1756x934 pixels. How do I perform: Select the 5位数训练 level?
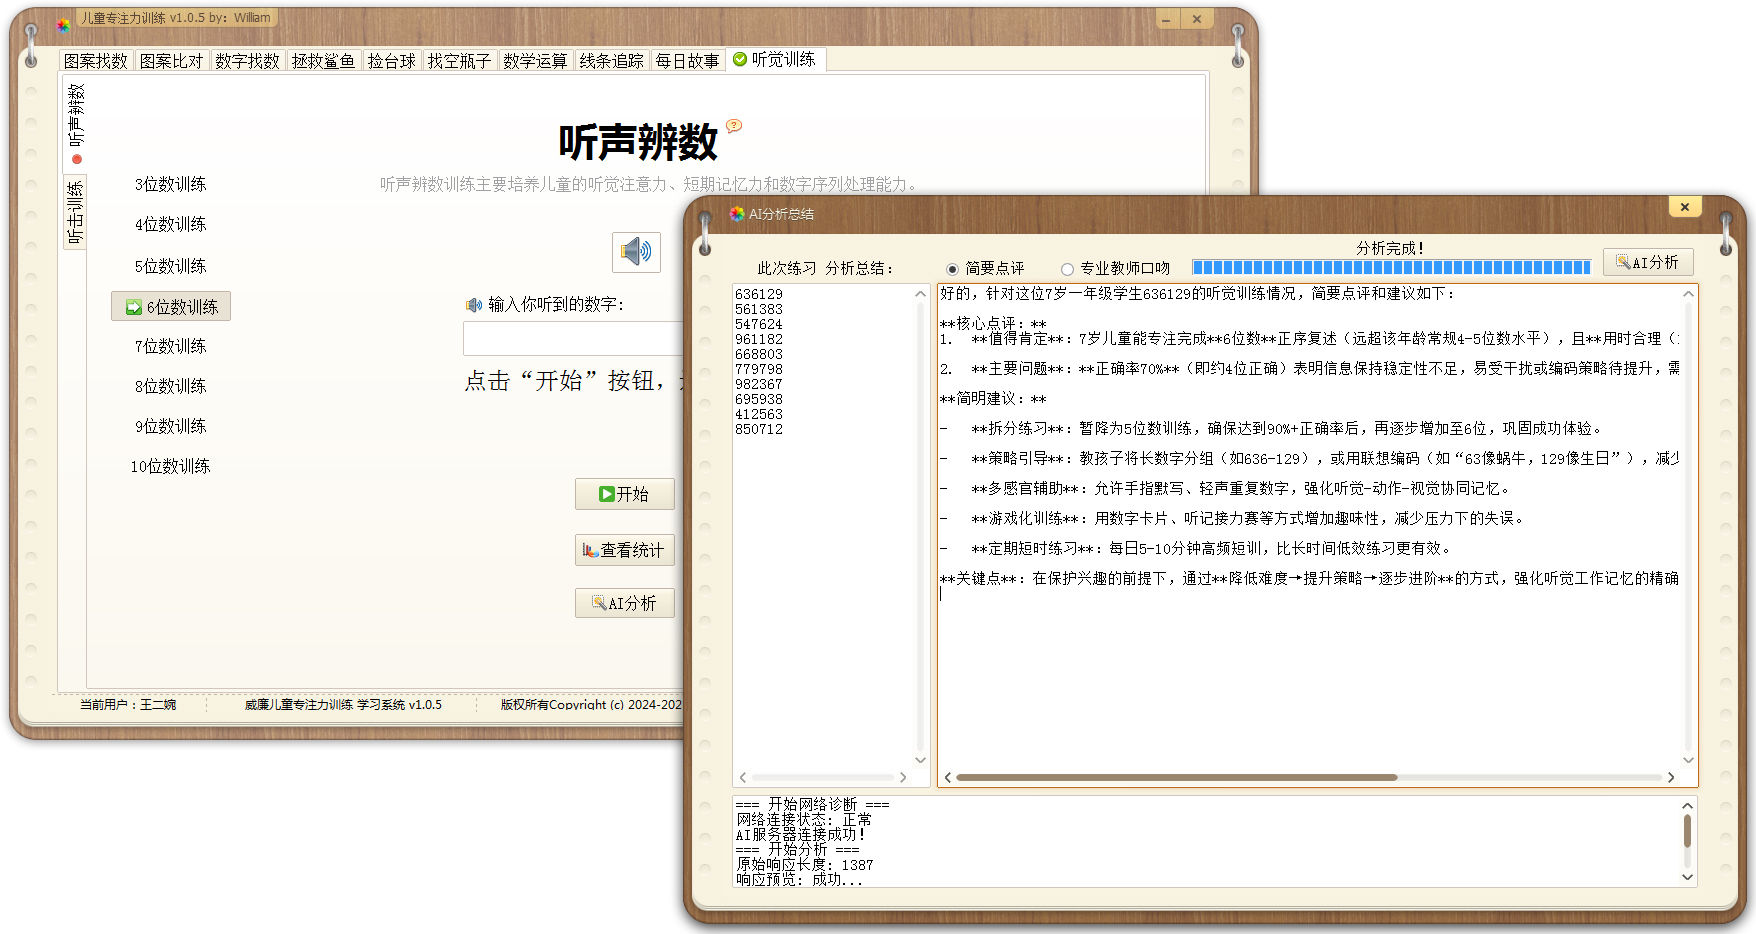click(170, 266)
